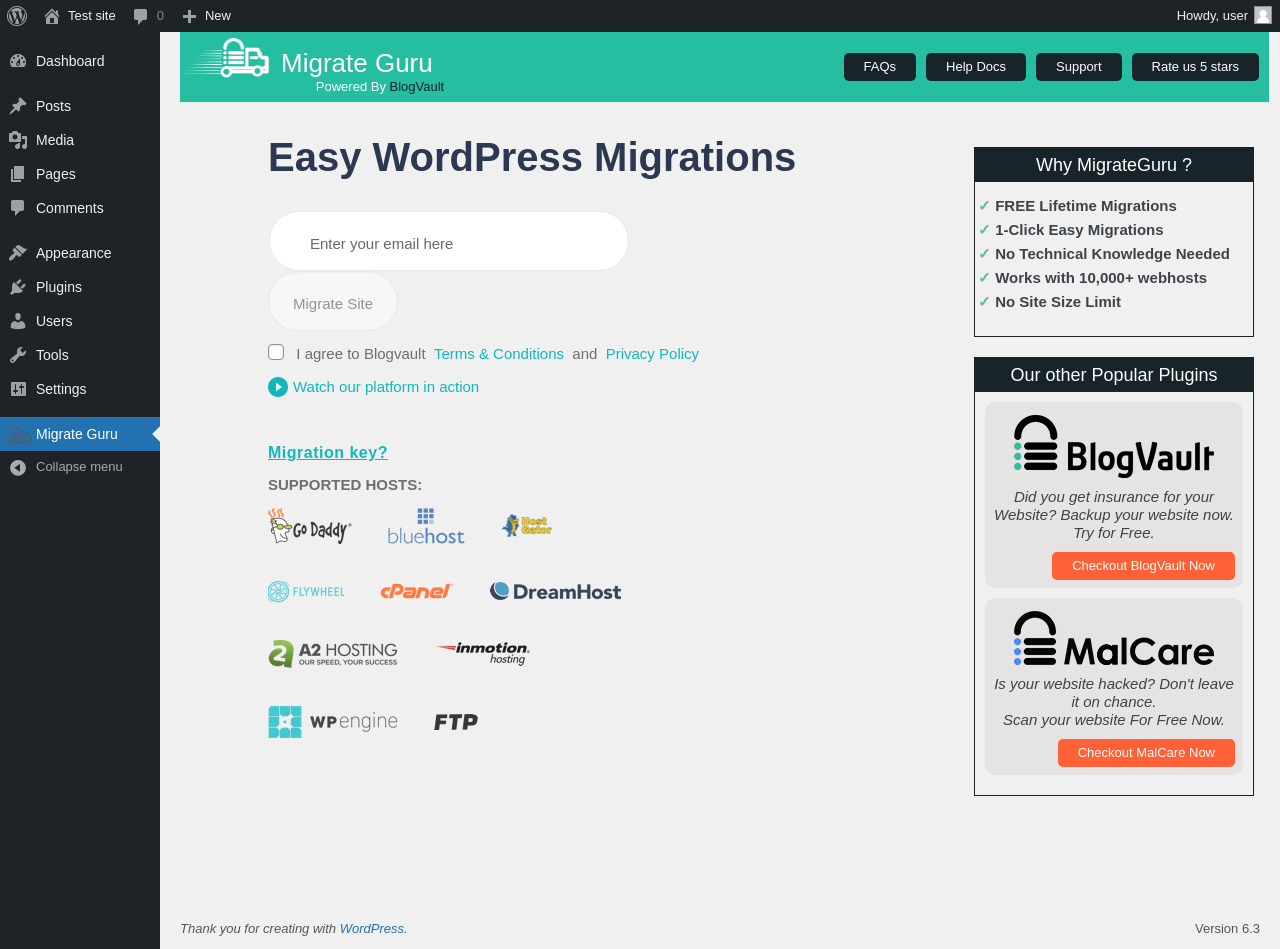The image size is (1280, 949).
Task: Click the Migrate Guru truck sidebar icon
Action: (18, 434)
